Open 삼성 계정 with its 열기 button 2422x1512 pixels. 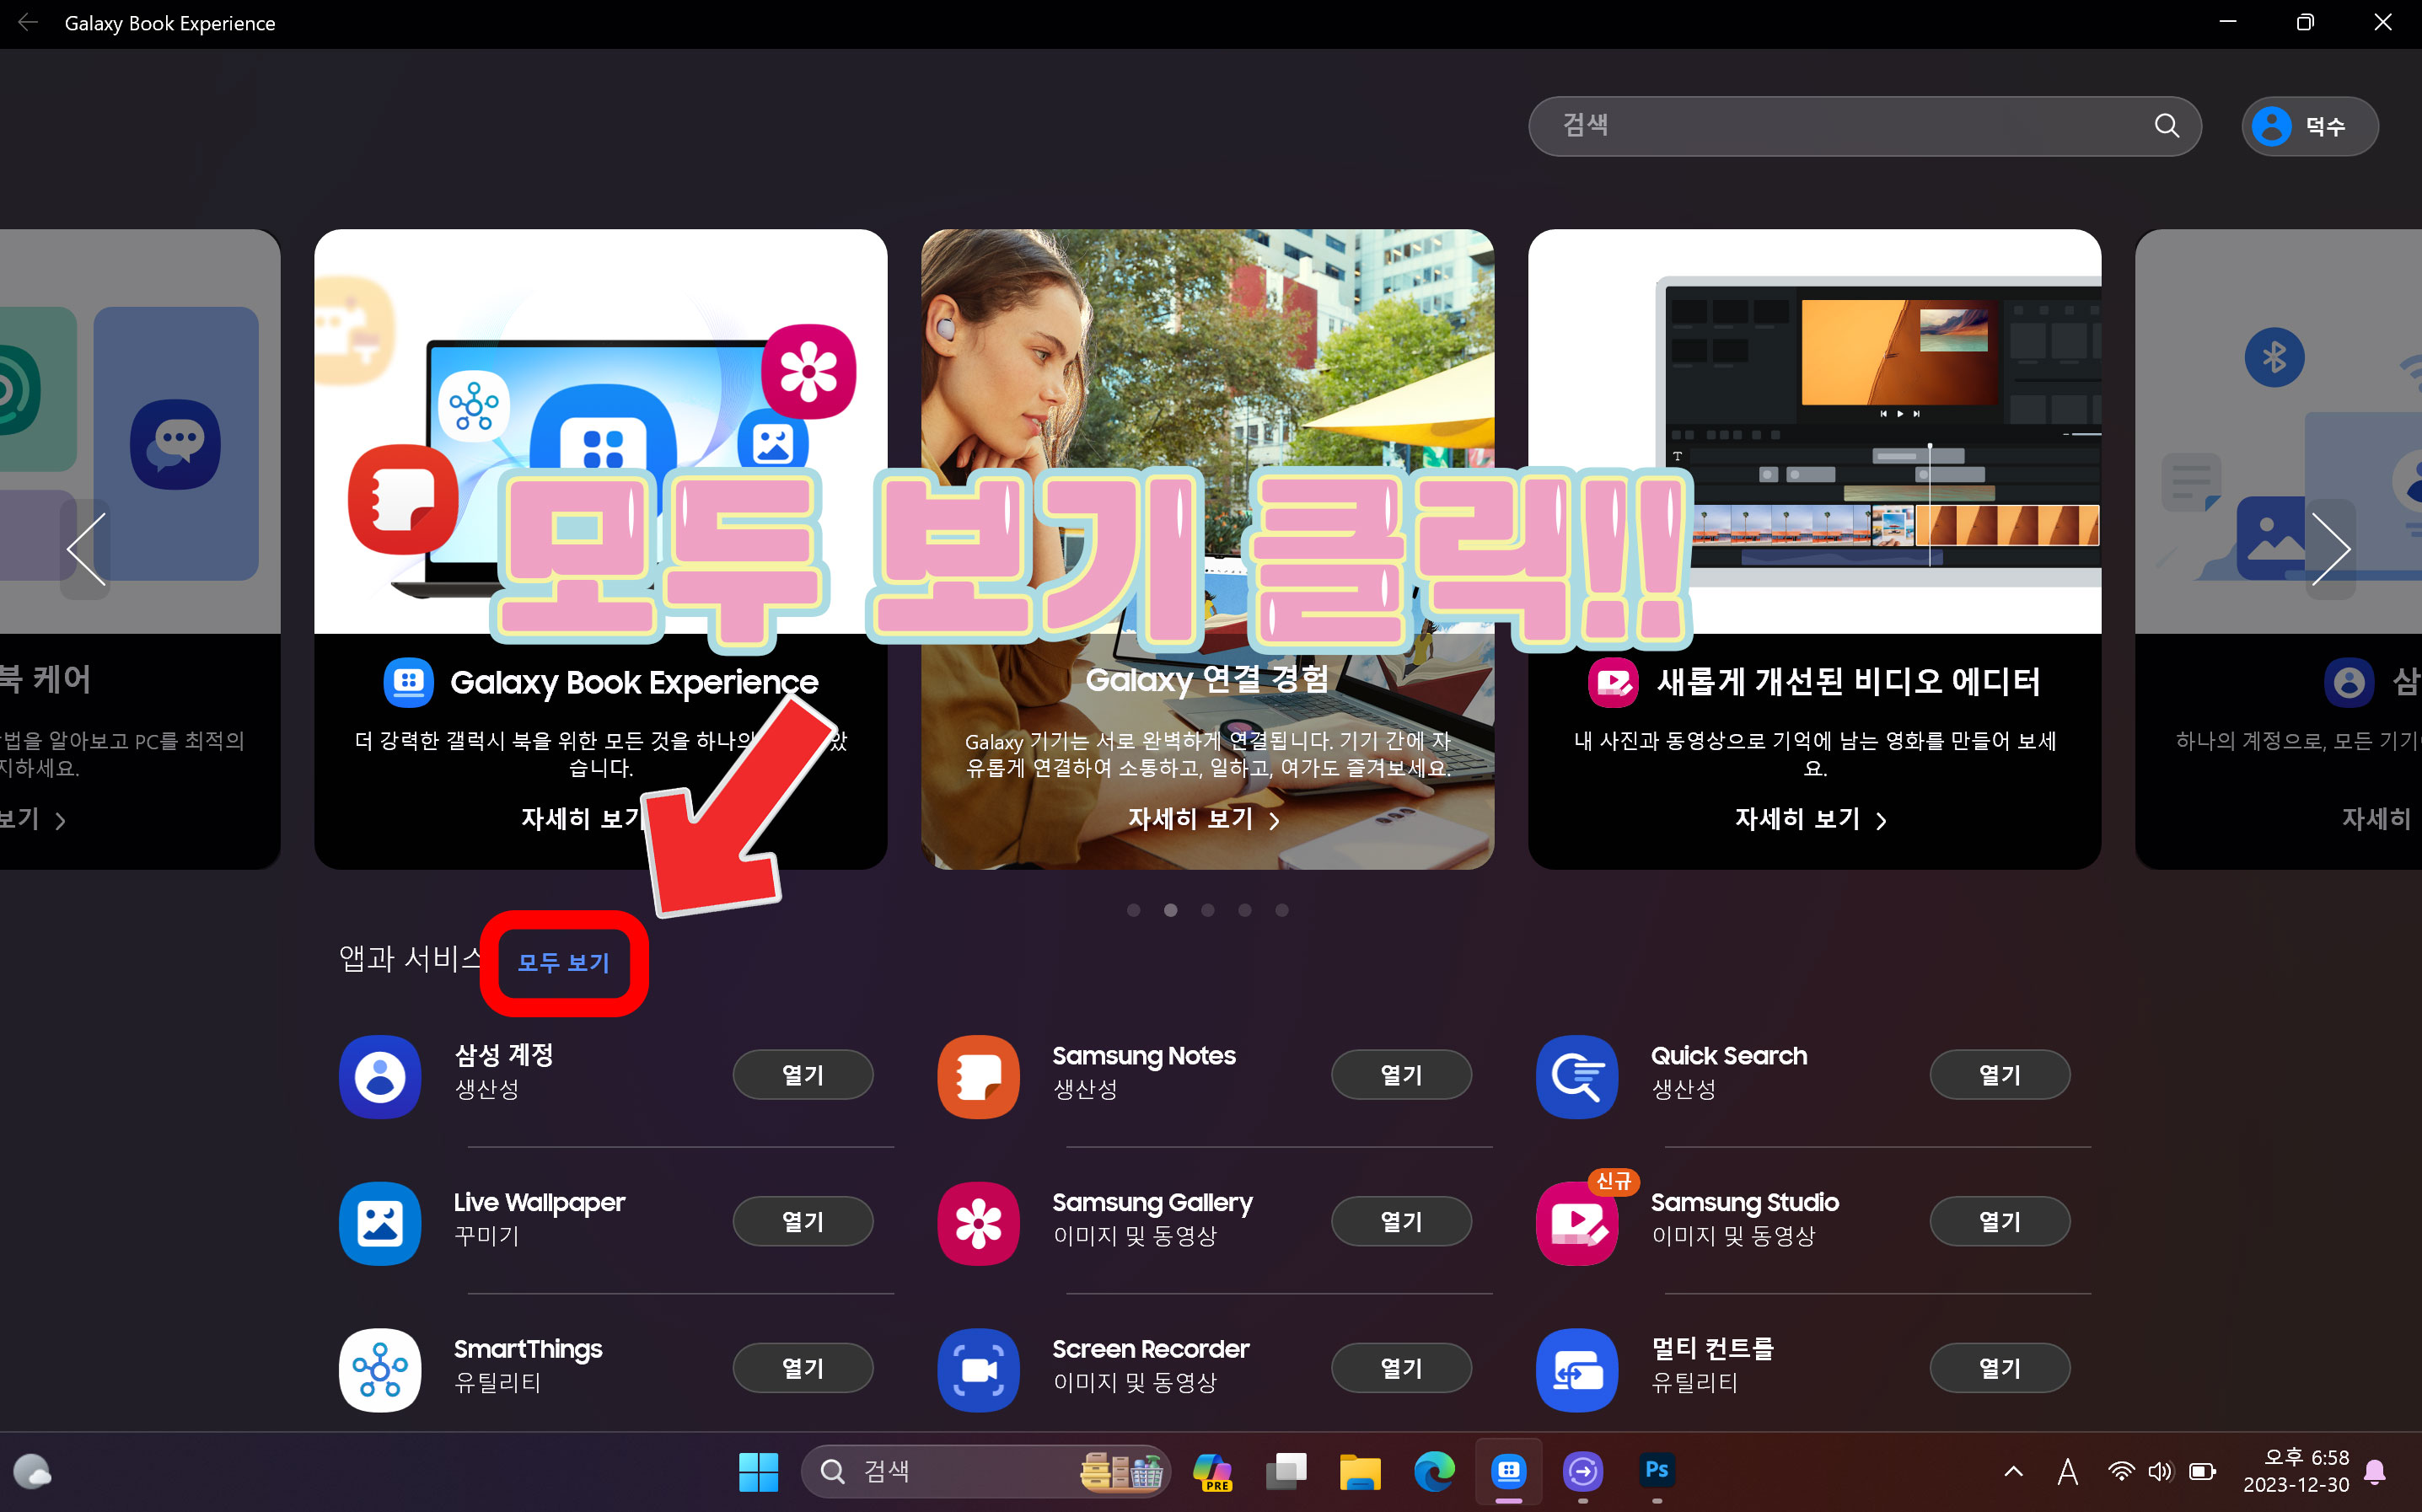pyautogui.click(x=802, y=1075)
